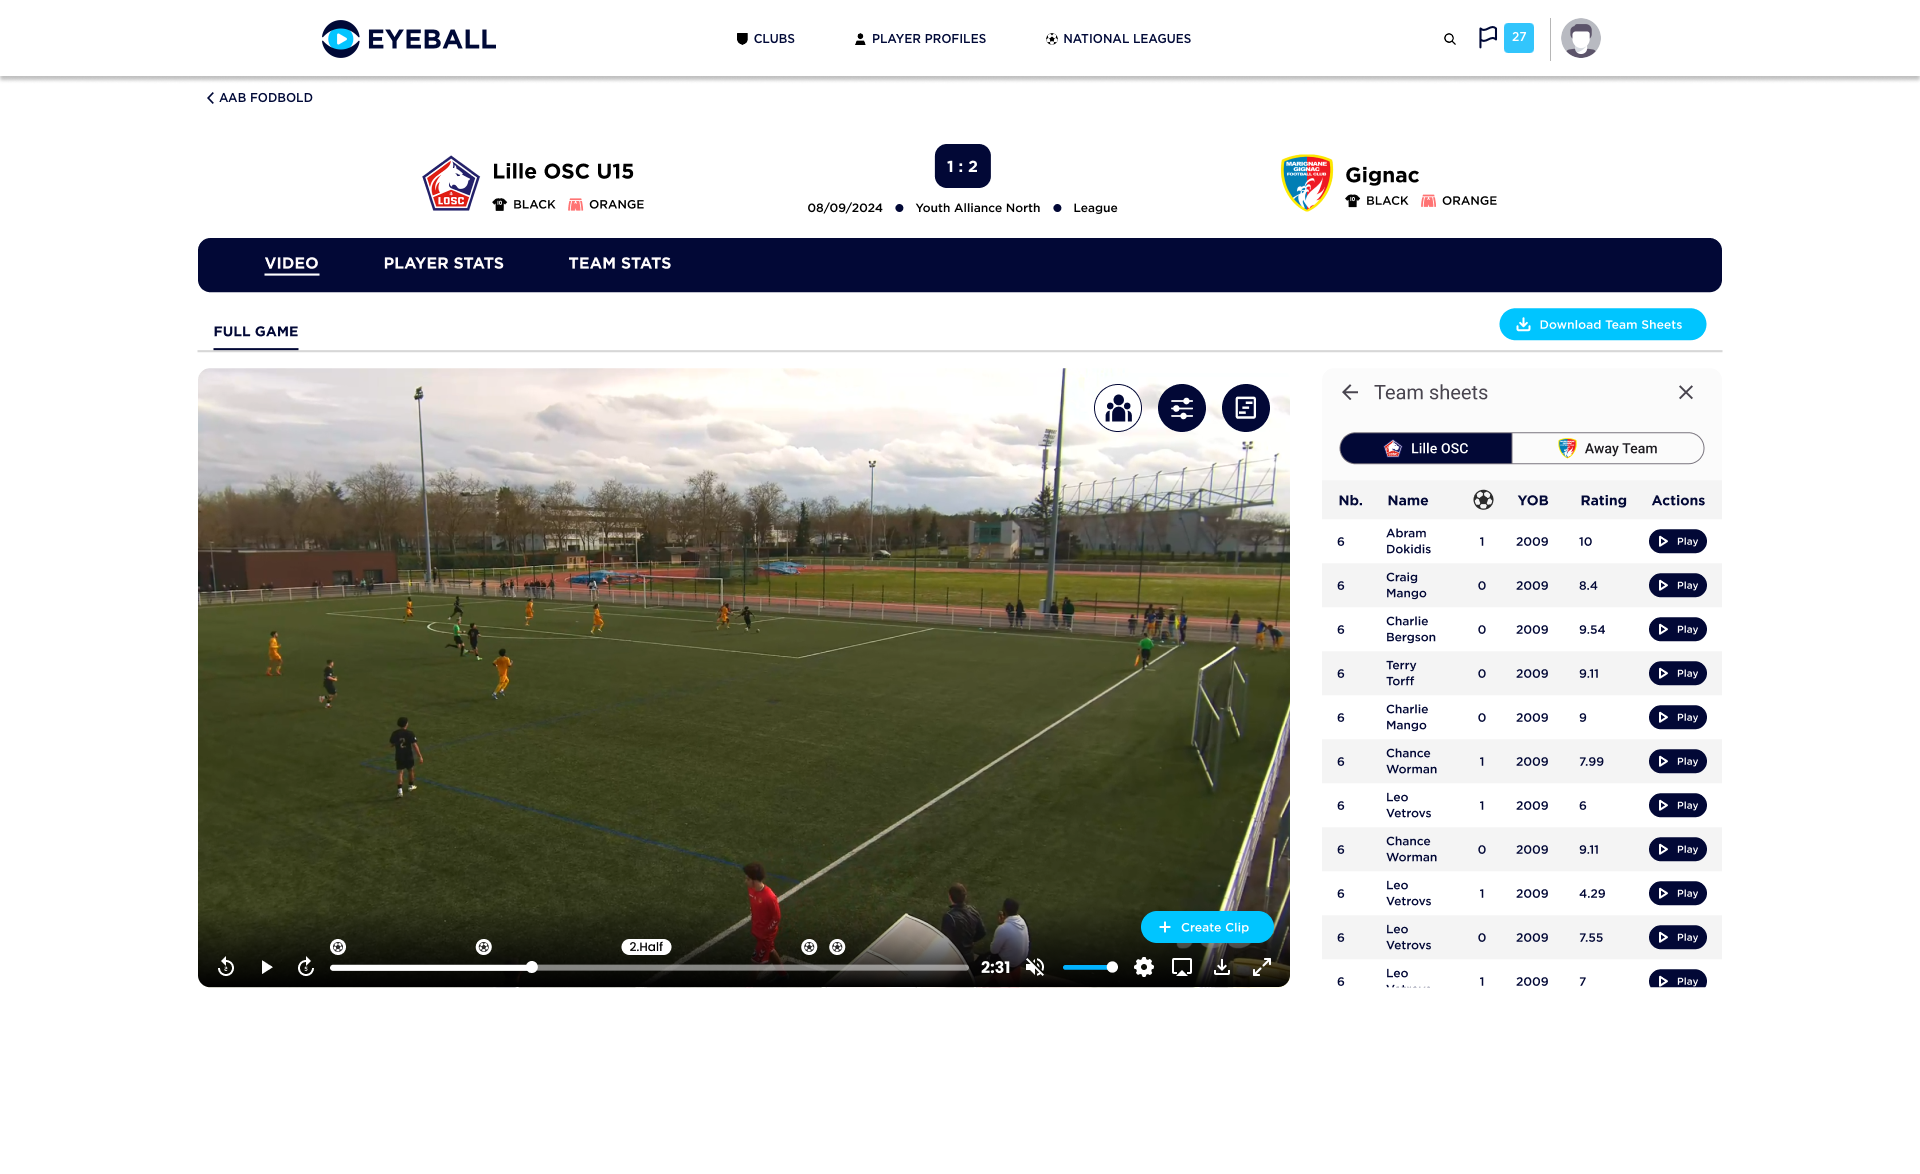This screenshot has width=1920, height=1174.
Task: Open Player Profiles page
Action: [x=920, y=39]
